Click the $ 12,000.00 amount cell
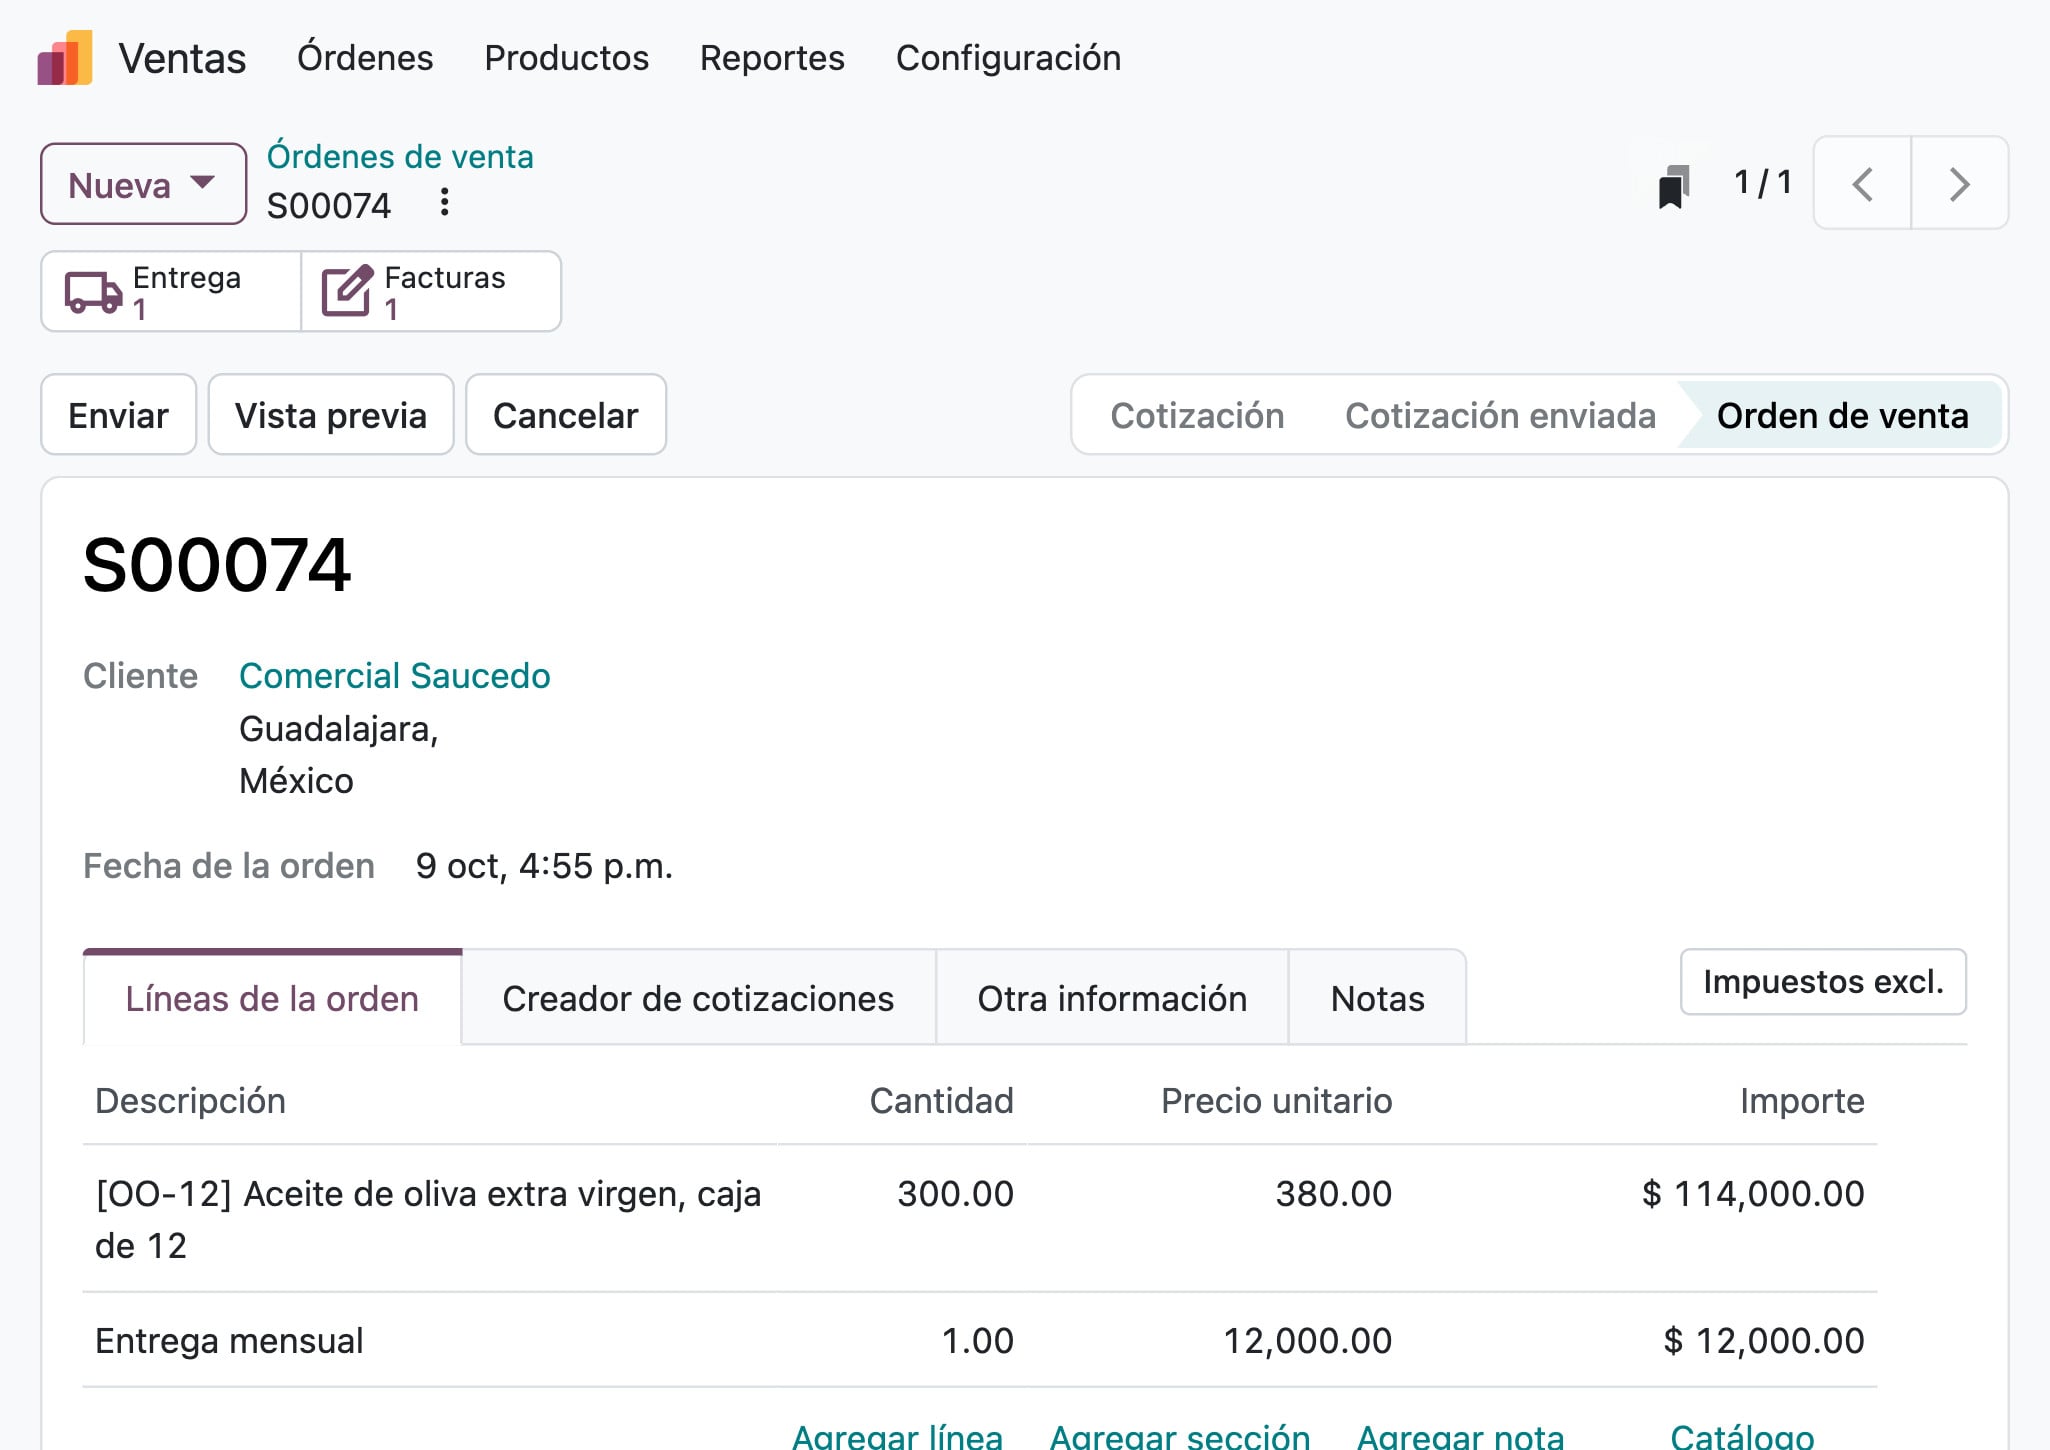Screen dimensions: 2050x1450 click(x=1764, y=1341)
